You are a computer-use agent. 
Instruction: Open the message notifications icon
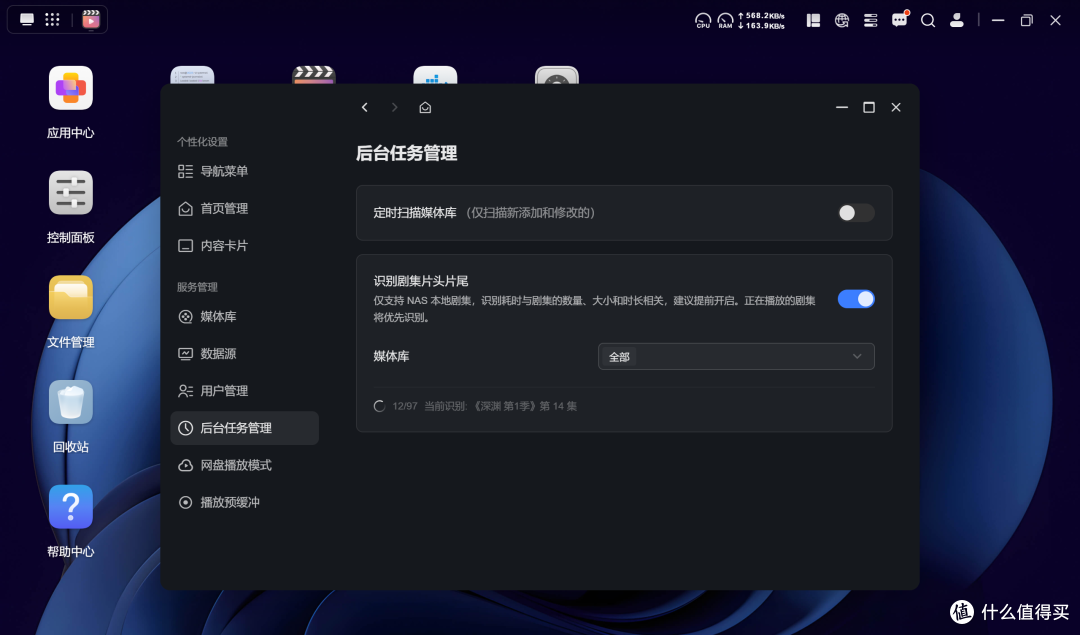pos(900,20)
